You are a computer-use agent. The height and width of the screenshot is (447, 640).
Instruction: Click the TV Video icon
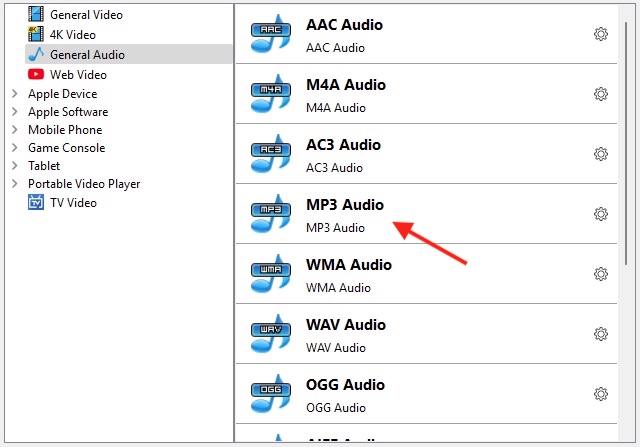(36, 202)
